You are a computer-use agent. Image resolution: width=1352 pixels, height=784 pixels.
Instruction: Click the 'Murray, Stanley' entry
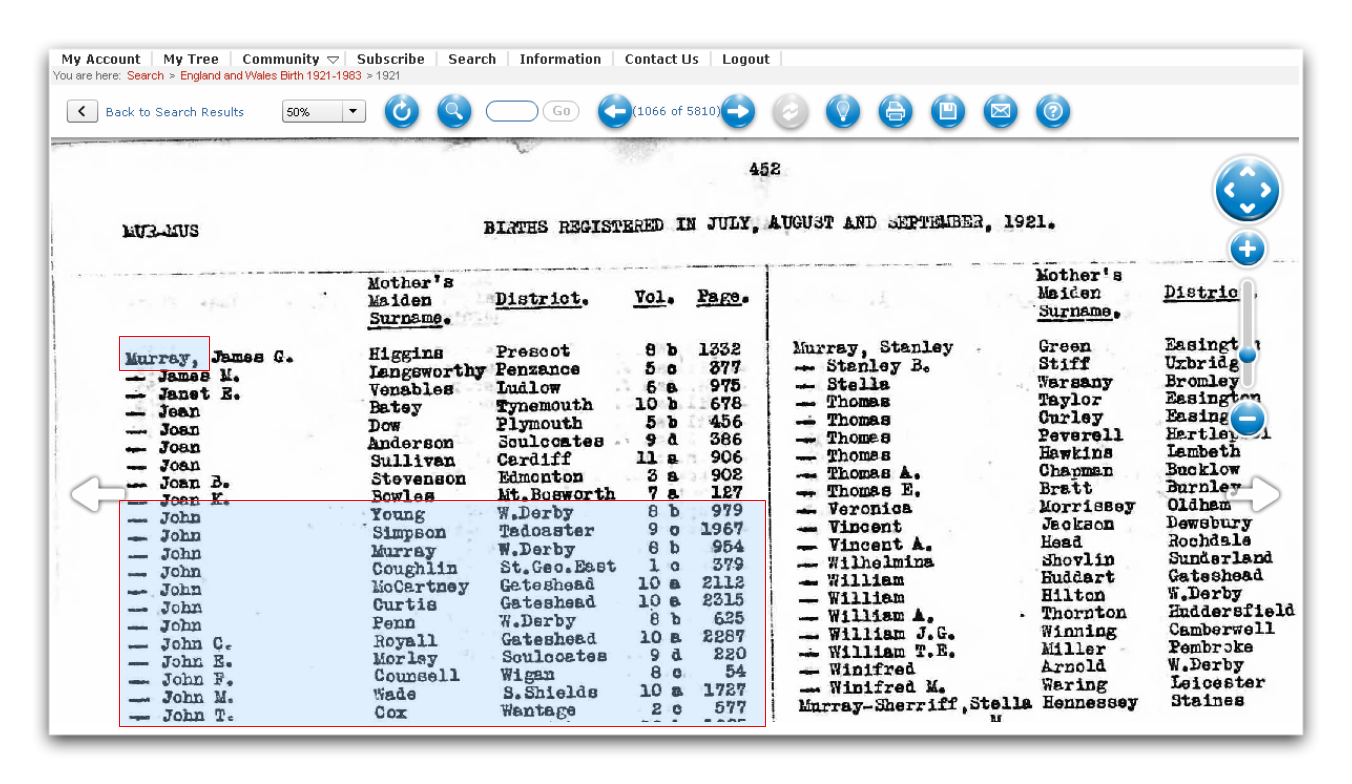coord(873,348)
